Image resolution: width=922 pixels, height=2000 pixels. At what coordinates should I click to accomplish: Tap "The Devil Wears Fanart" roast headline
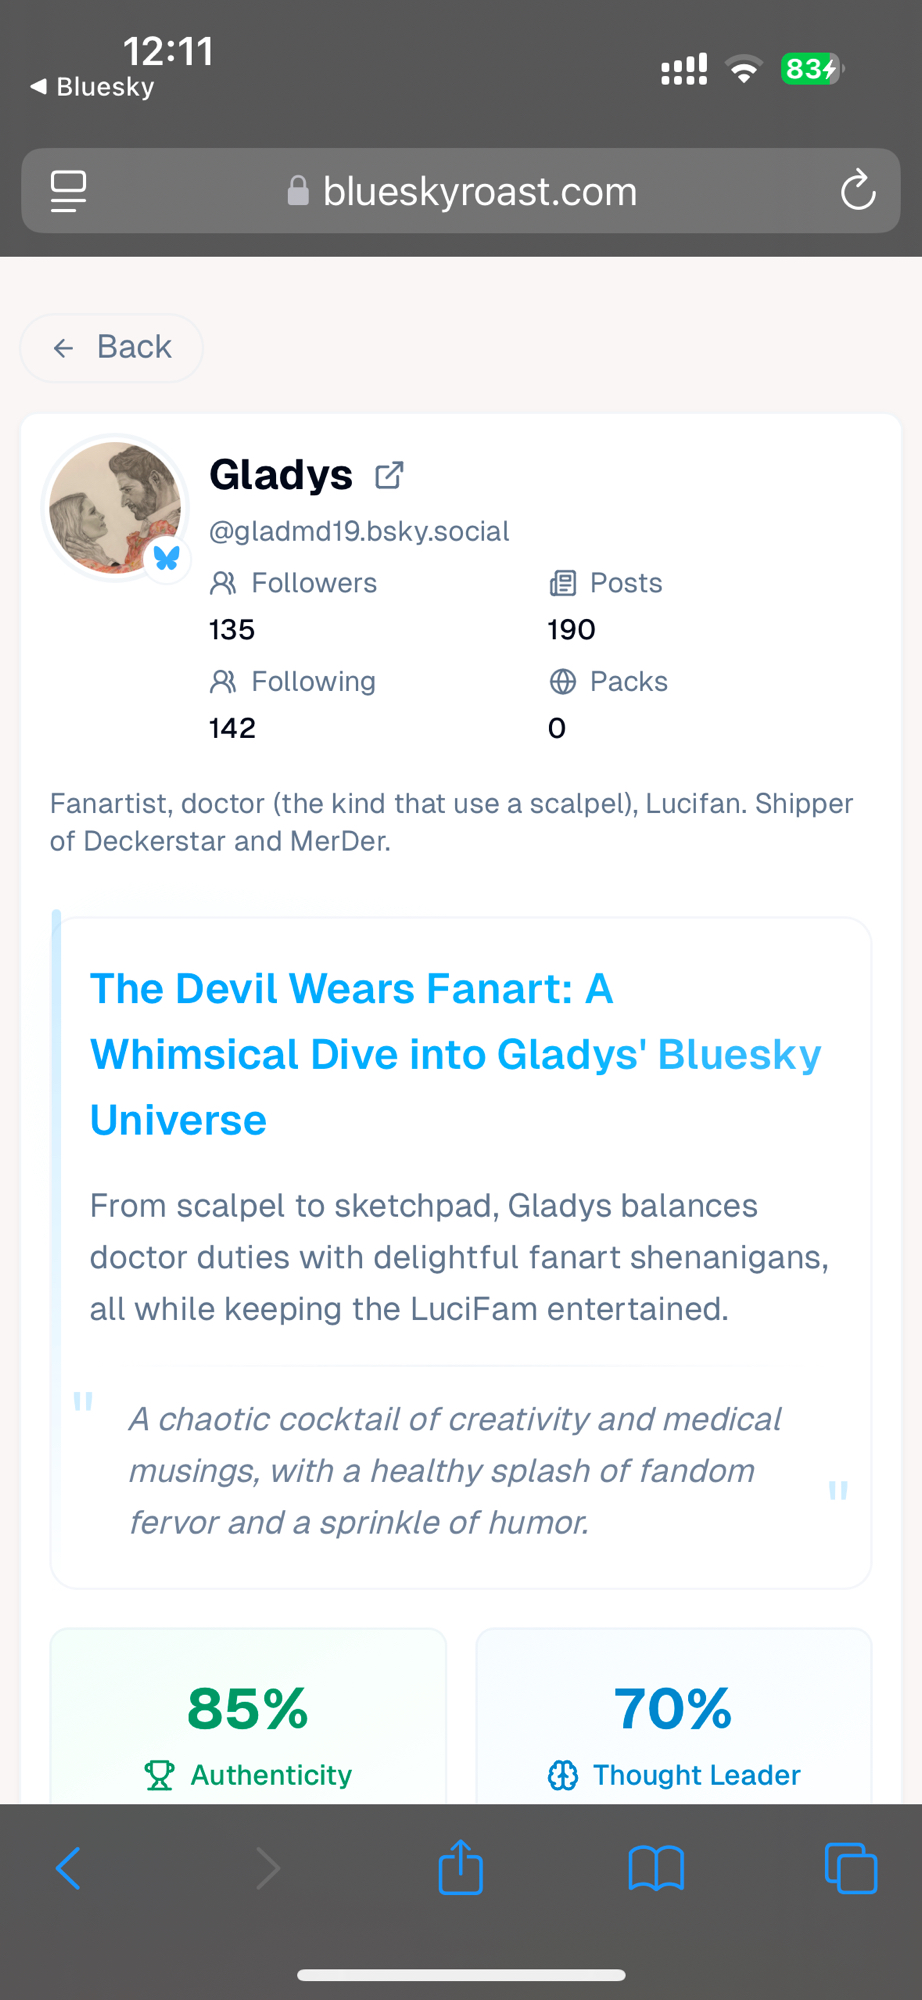click(x=455, y=1054)
